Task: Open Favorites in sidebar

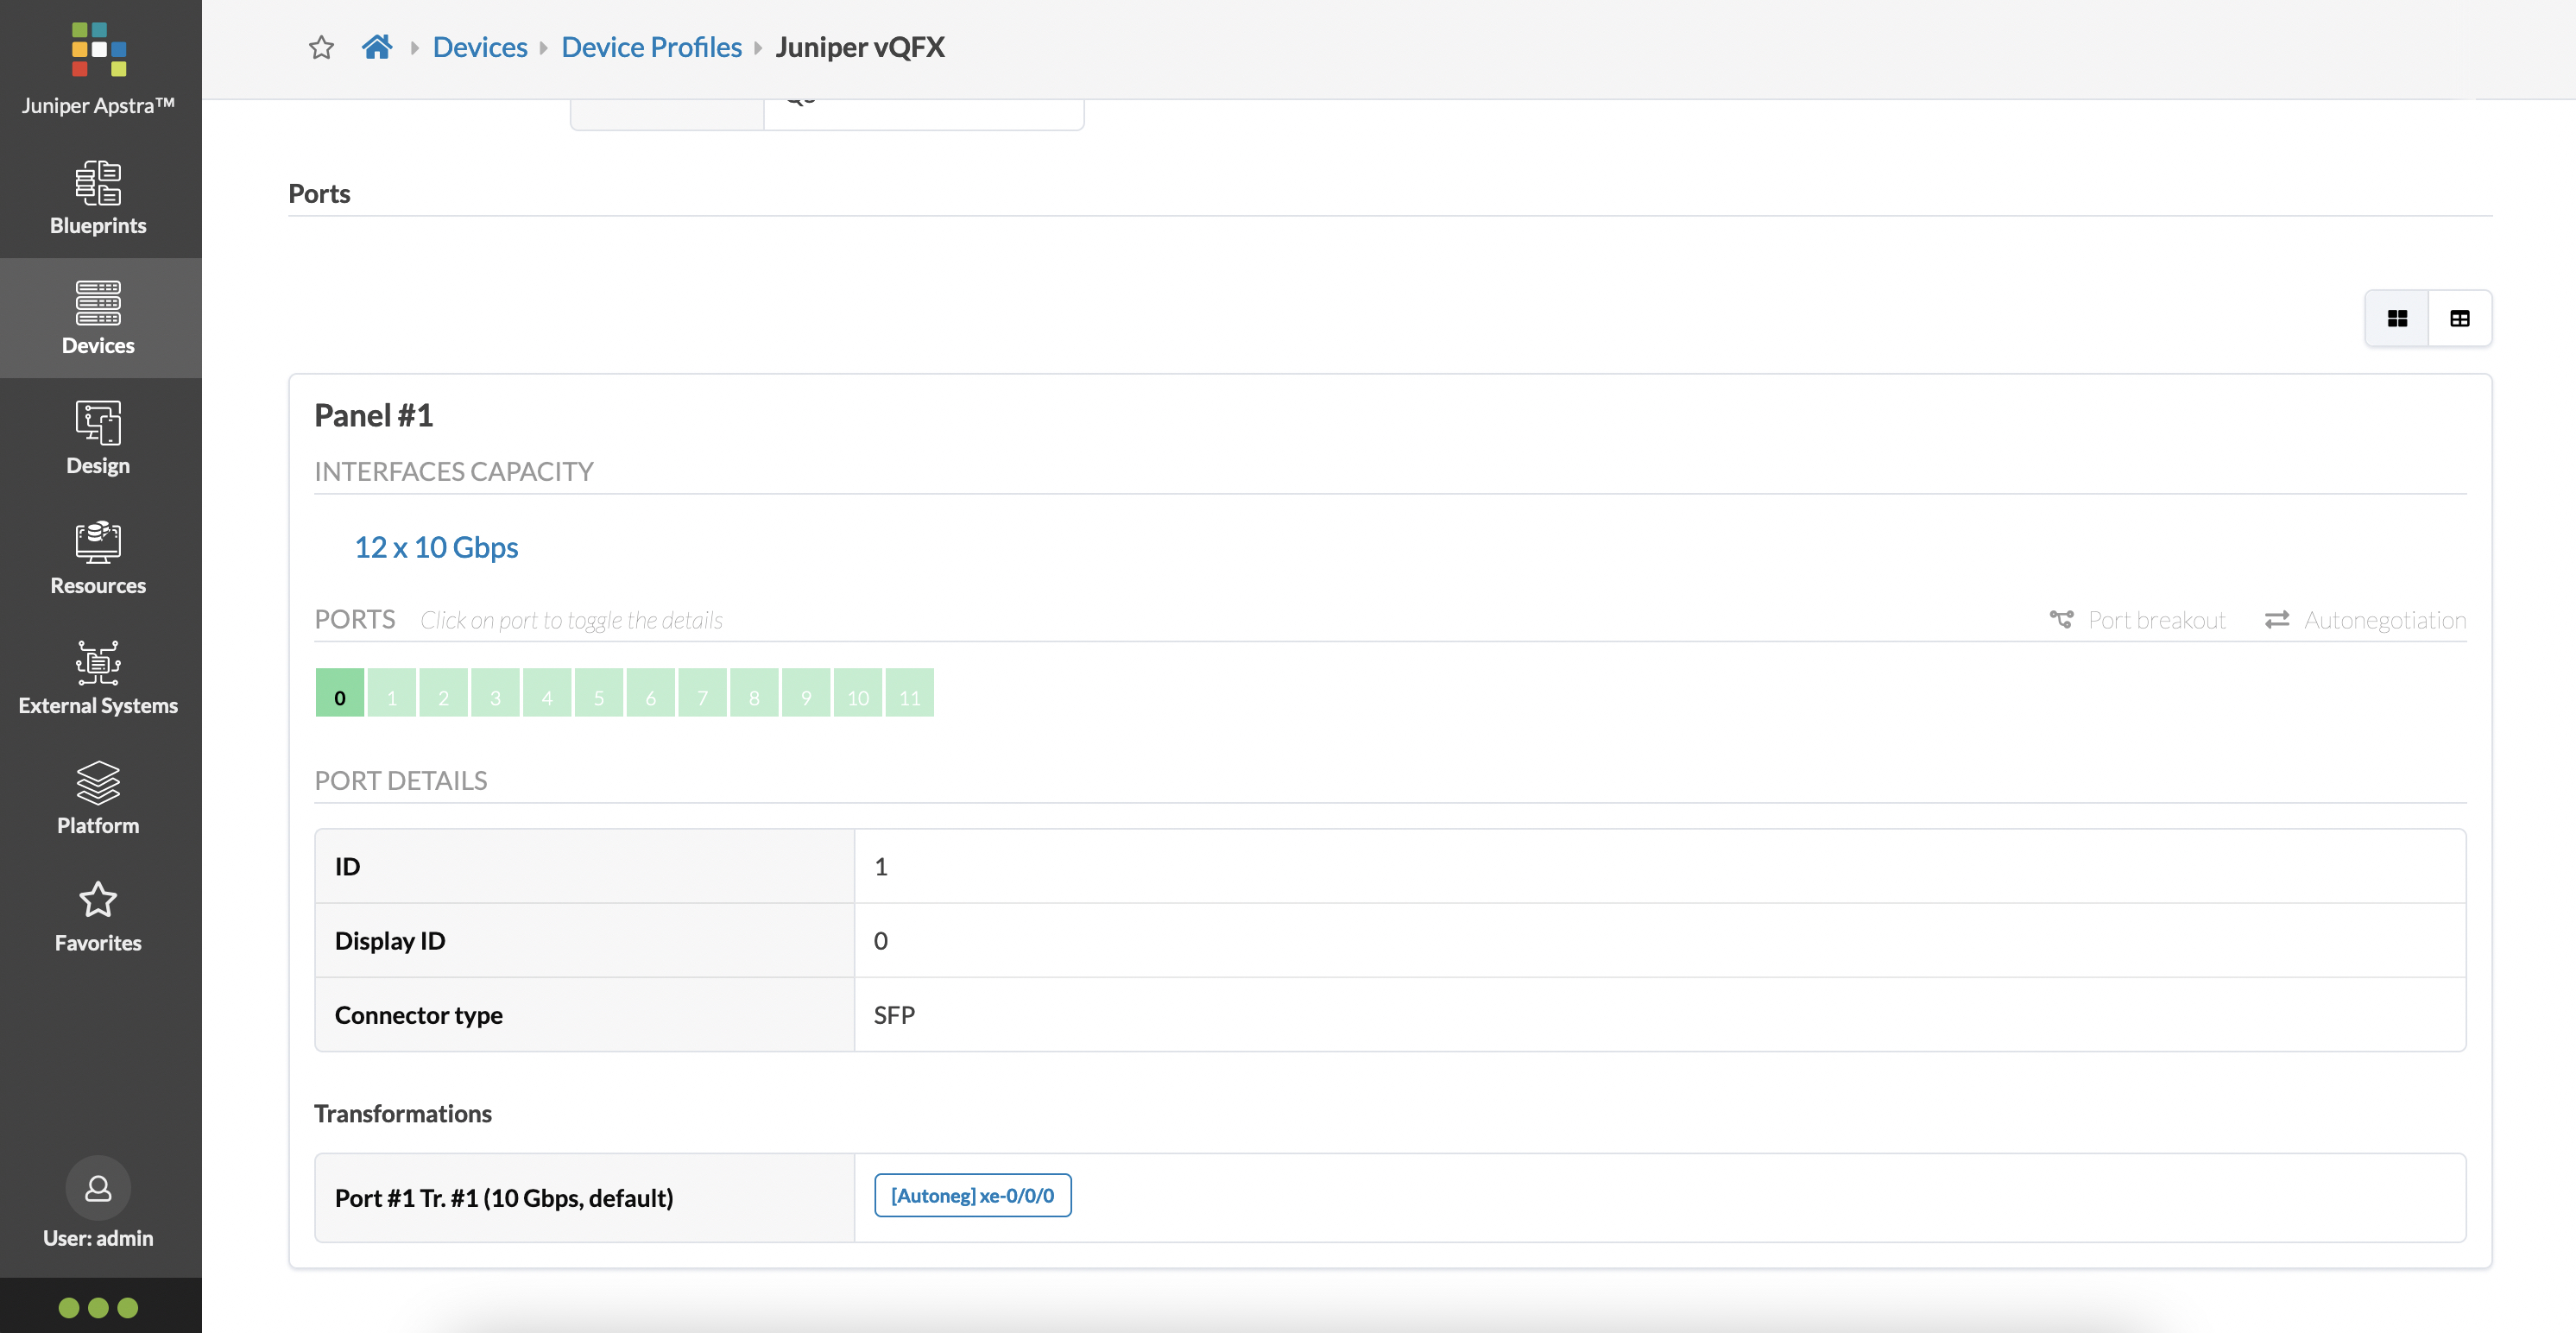Action: pos(98,917)
